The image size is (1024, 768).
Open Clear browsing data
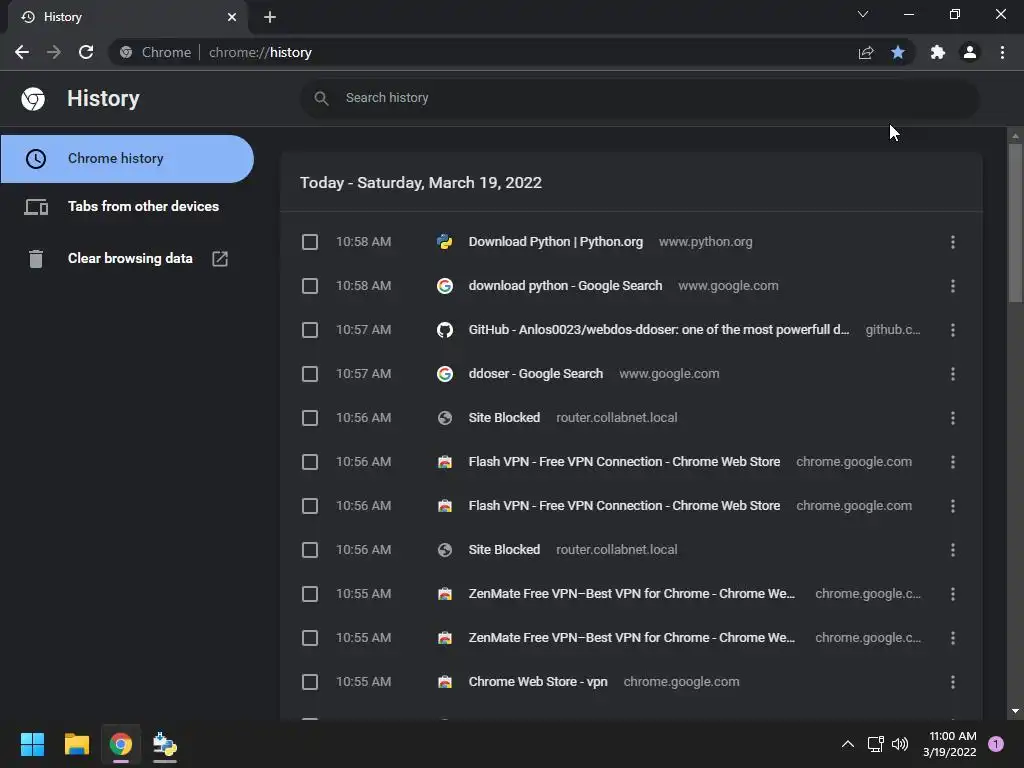127,259
